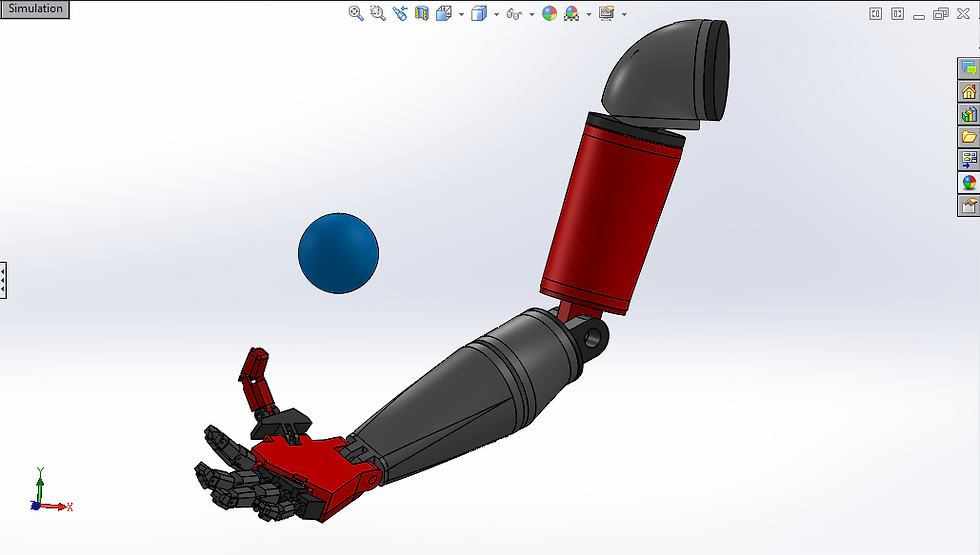Click the tile panes left window icon
This screenshot has height=555, width=980.
tap(876, 14)
